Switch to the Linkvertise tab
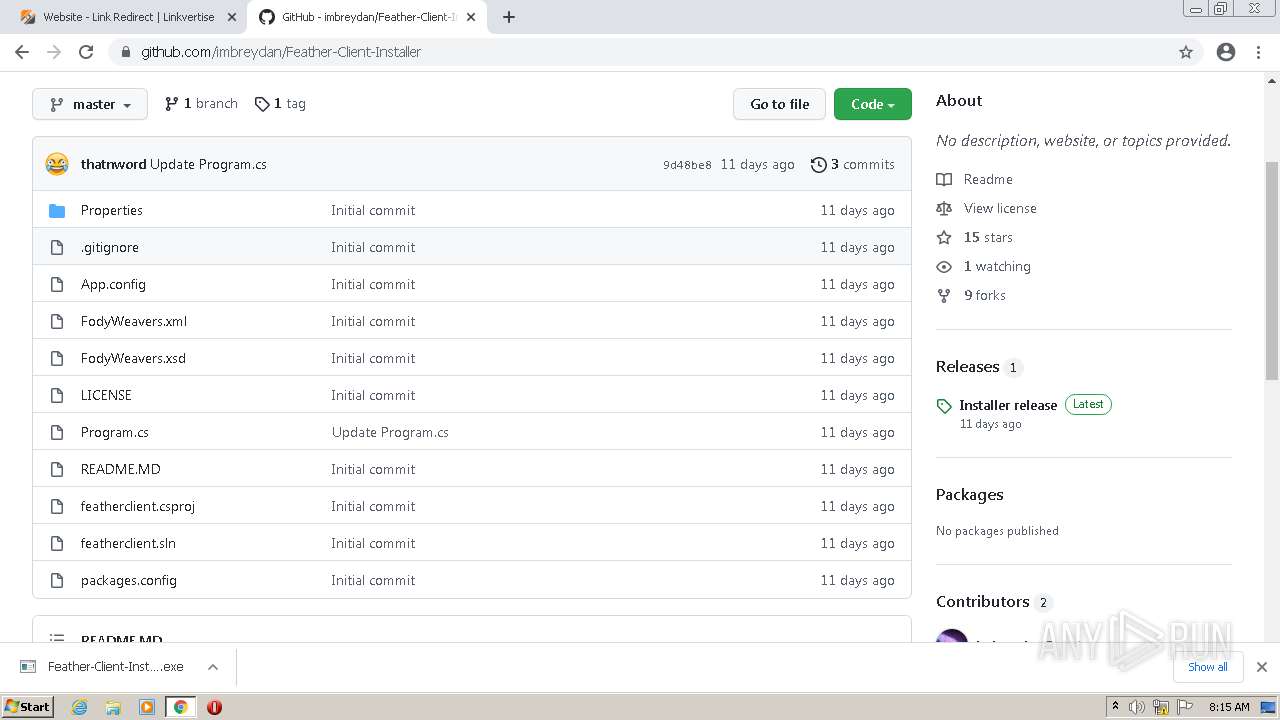The height and width of the screenshot is (720, 1280). point(128,17)
